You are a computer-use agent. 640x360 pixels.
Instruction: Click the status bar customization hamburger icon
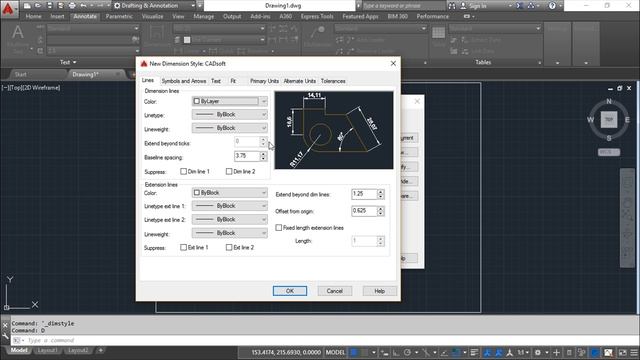[x=634, y=352]
